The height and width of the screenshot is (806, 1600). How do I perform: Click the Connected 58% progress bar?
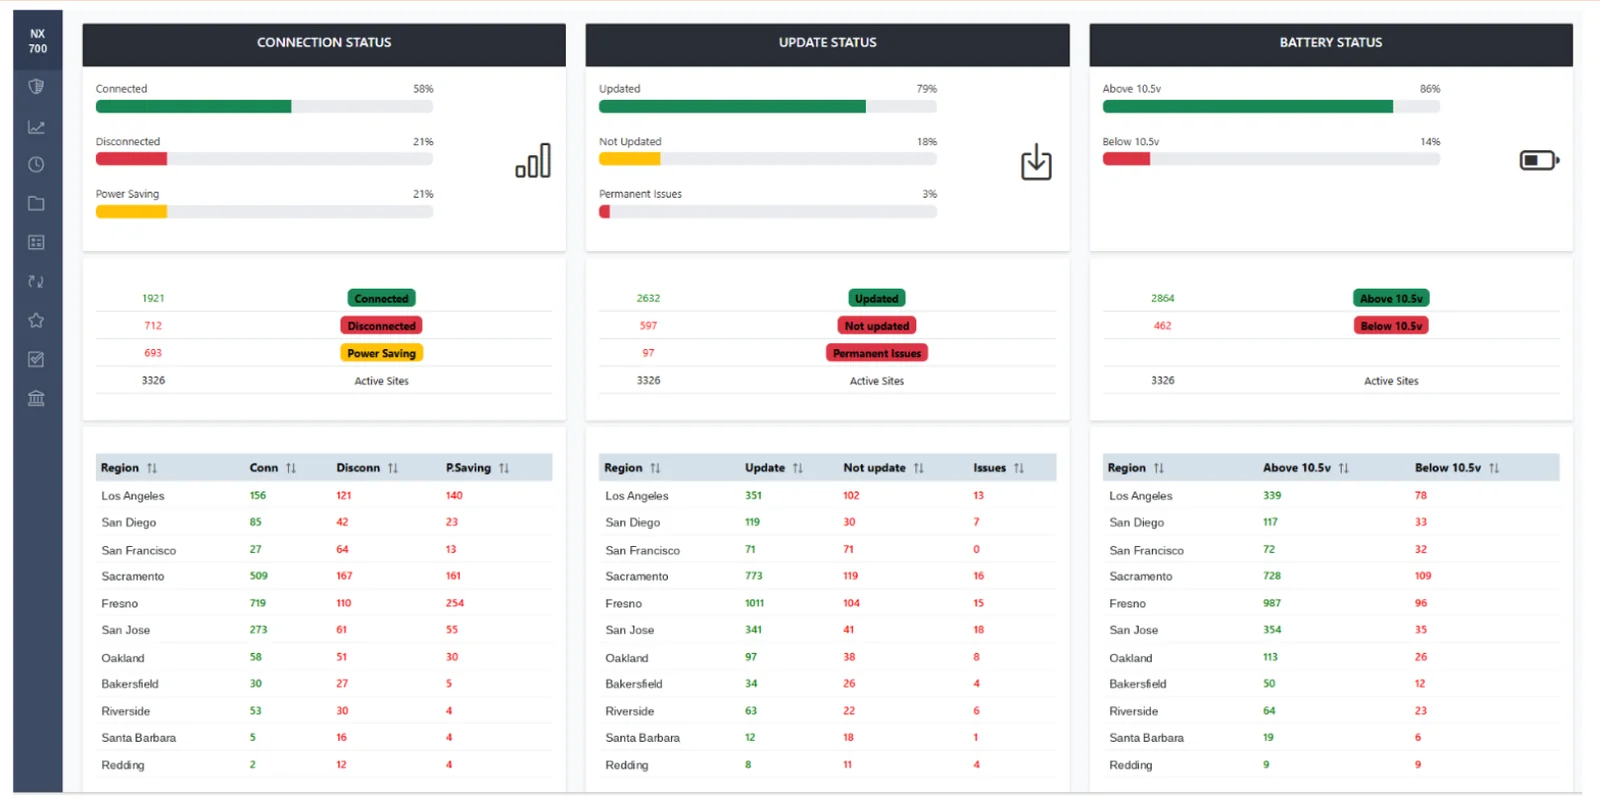click(264, 106)
